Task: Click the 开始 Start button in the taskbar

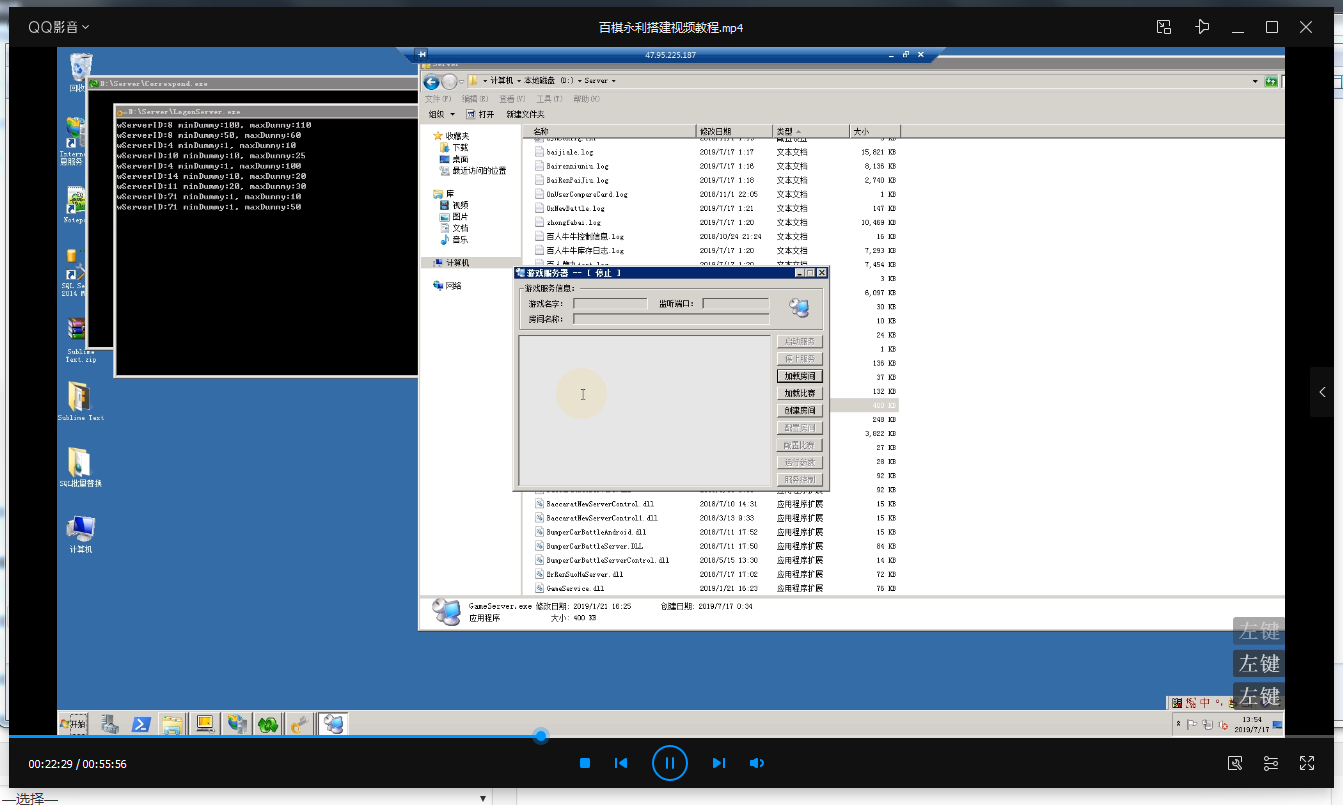Action: tap(73, 724)
